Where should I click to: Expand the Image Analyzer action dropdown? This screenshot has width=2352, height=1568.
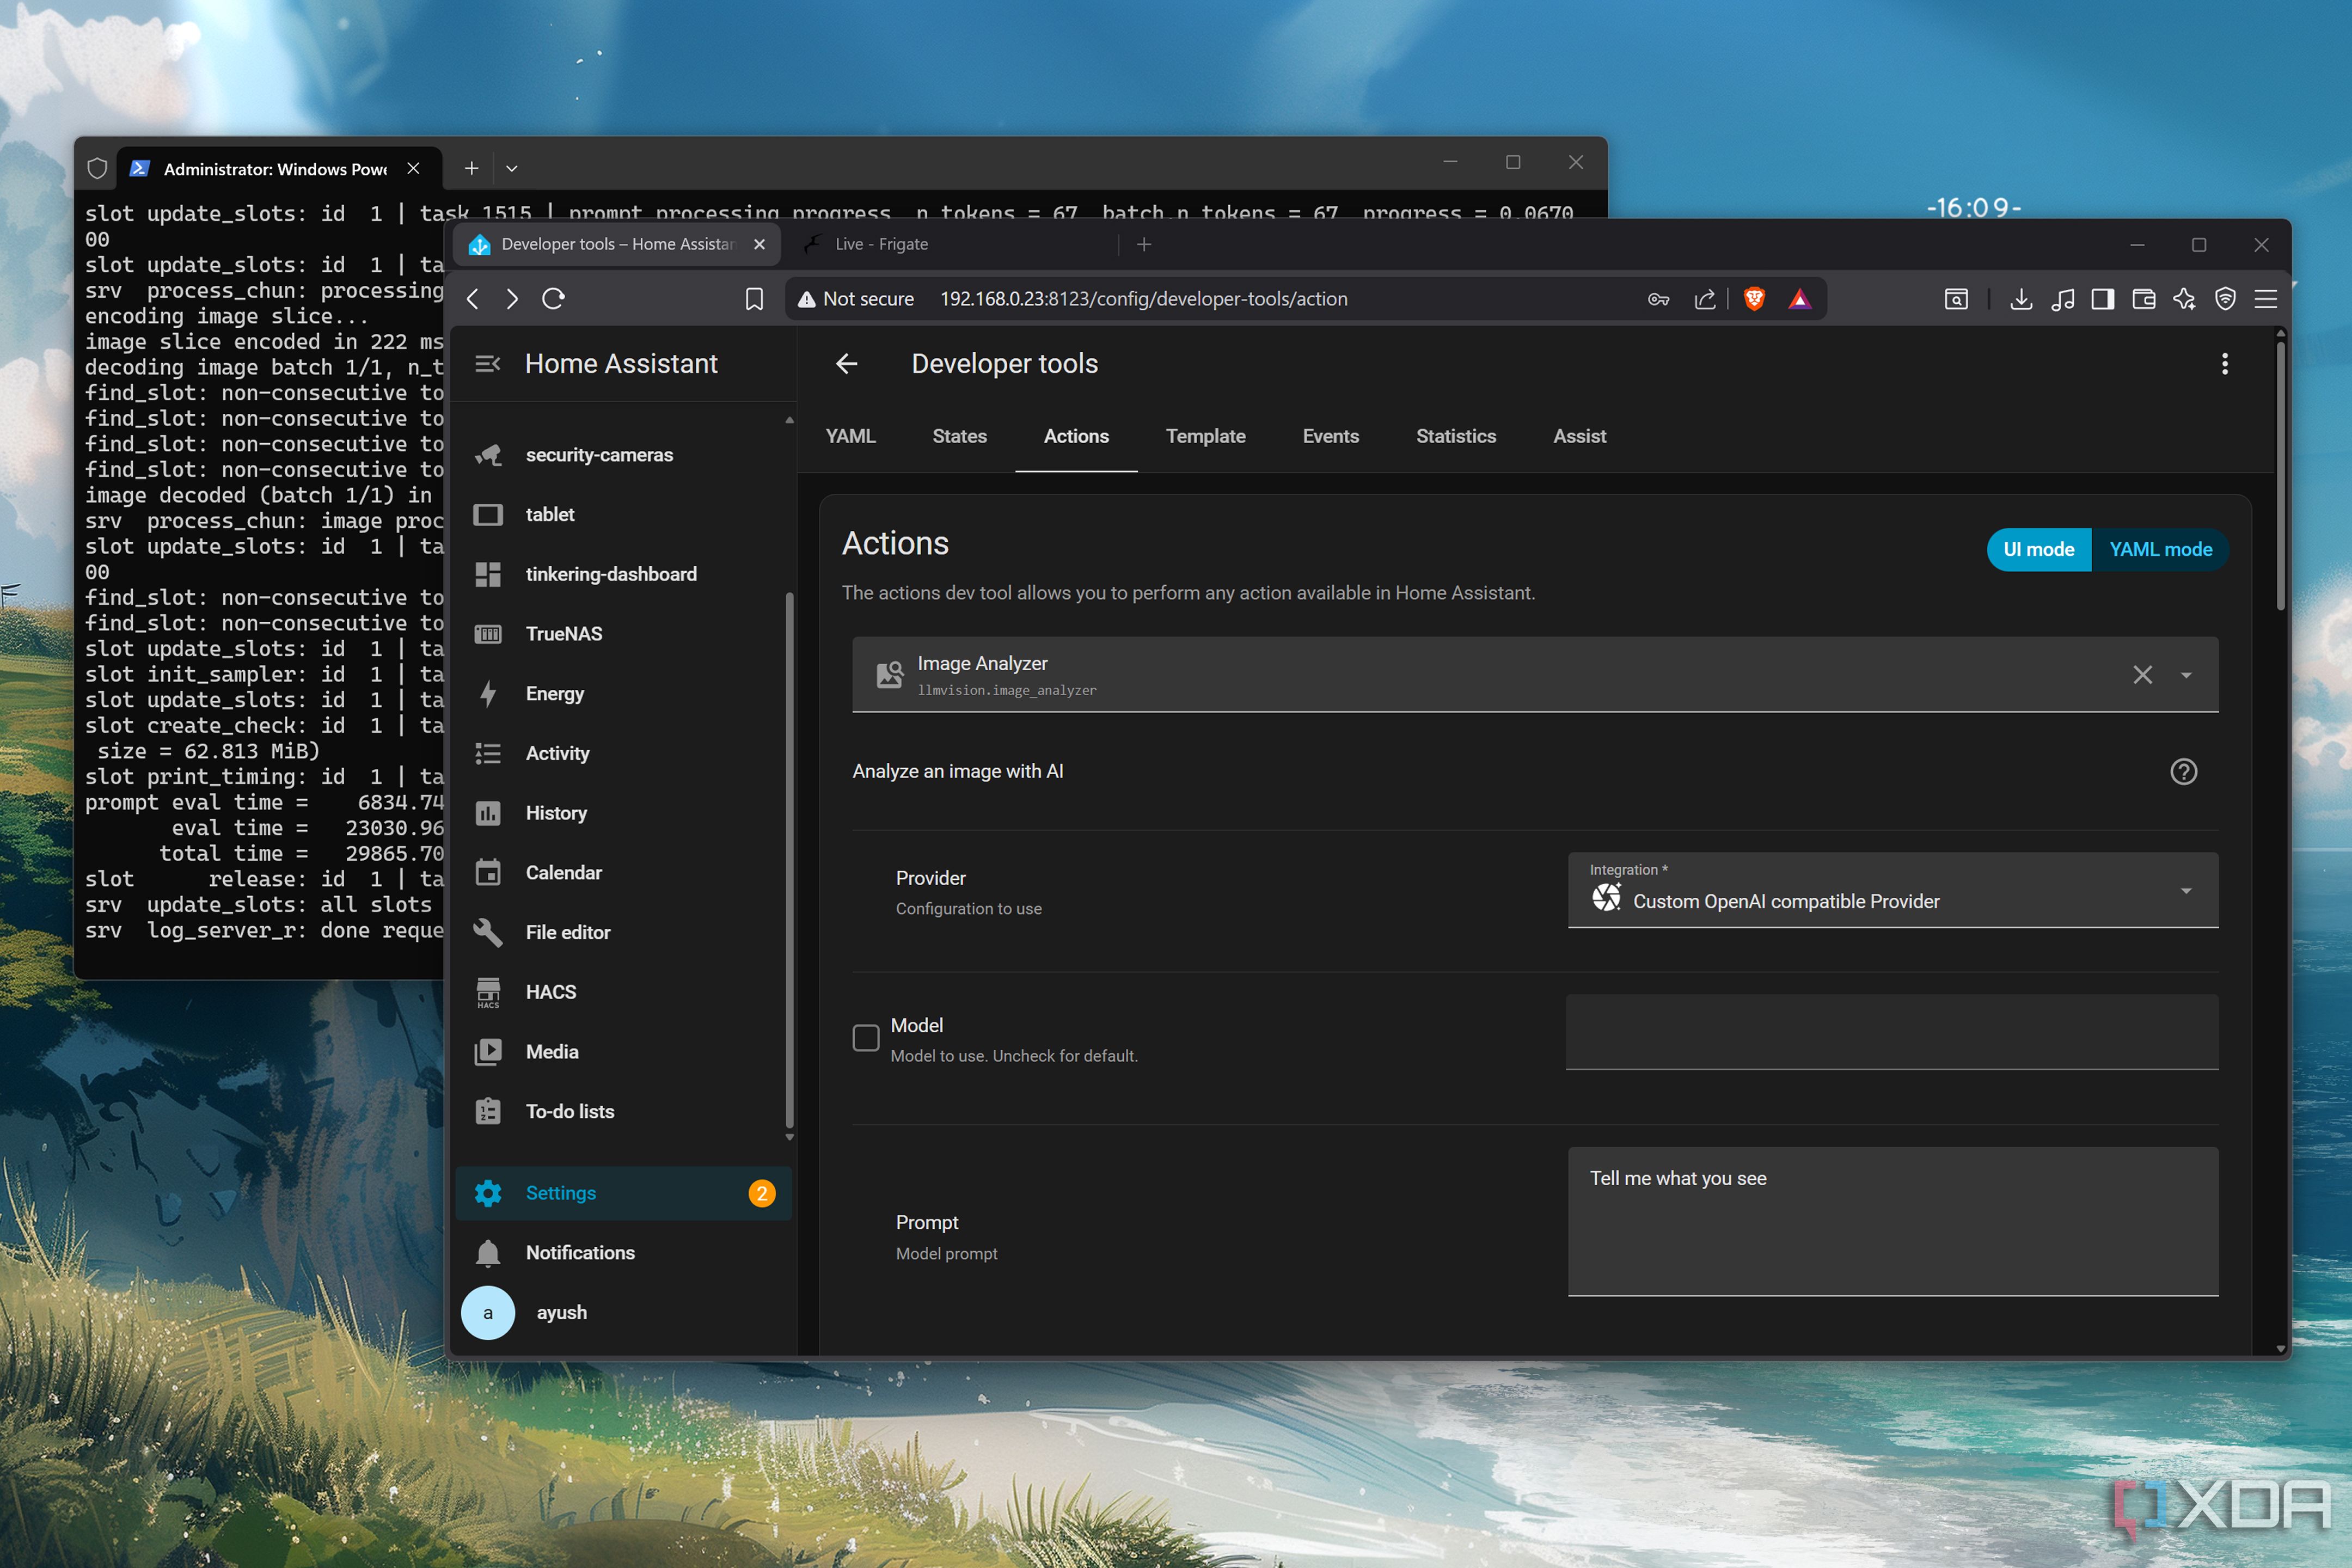(x=2186, y=675)
